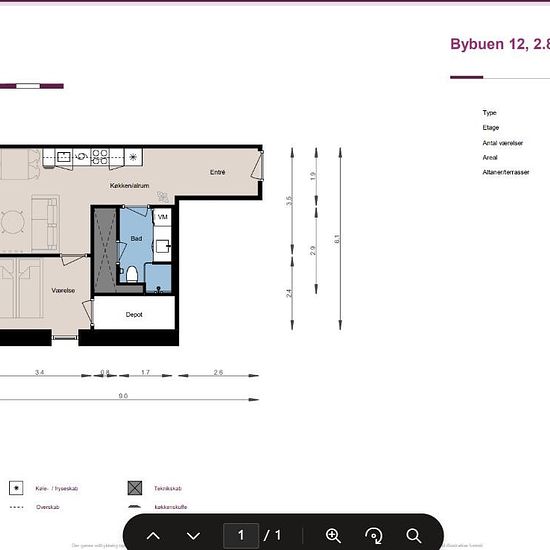Go to previous page with up chevron
This screenshot has width=550, height=550.
[x=153, y=535]
